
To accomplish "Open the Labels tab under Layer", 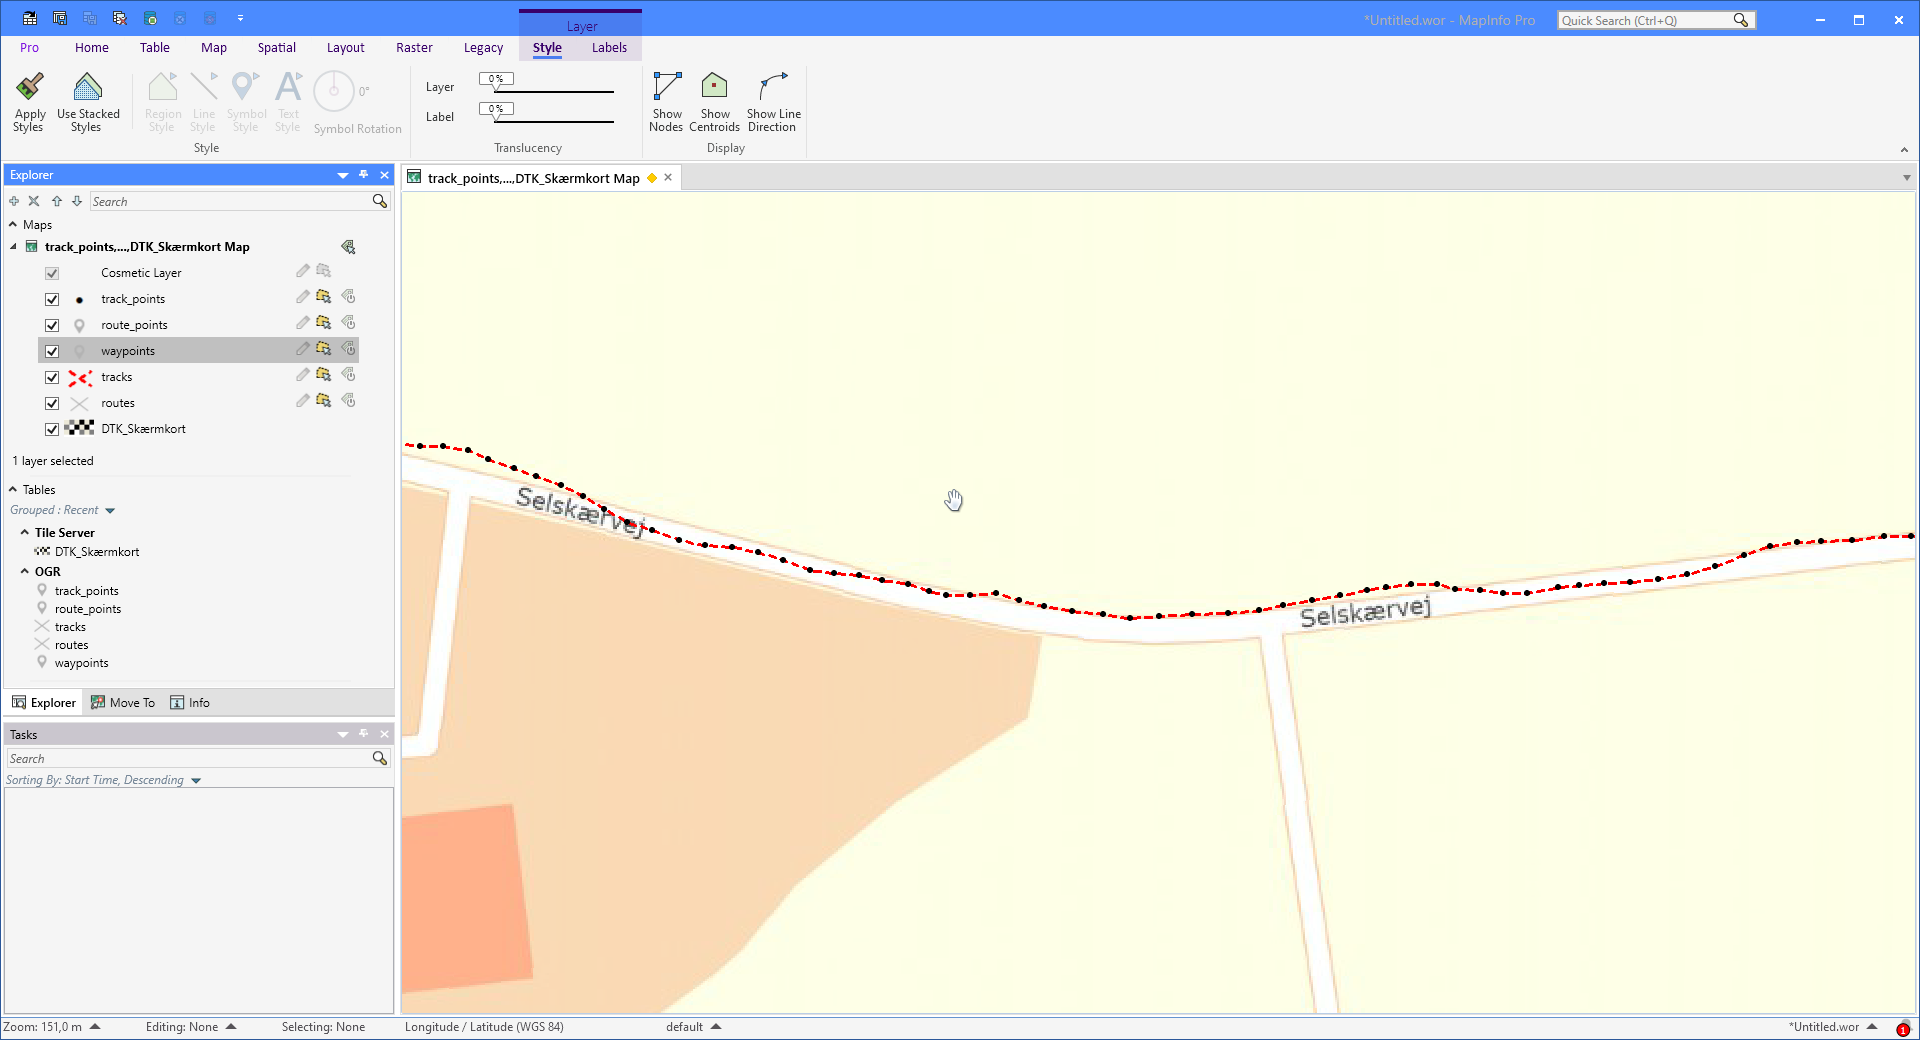I will click(x=609, y=47).
